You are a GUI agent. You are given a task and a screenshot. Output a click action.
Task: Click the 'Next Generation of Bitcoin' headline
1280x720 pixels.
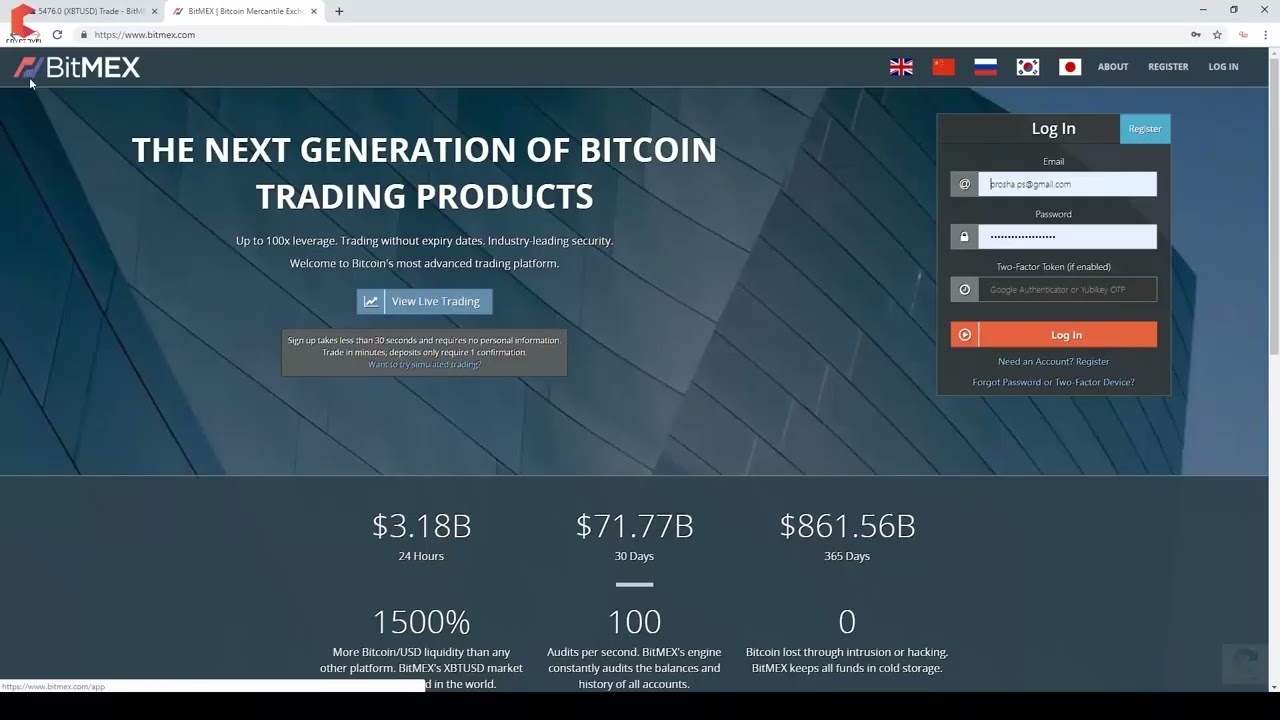click(424, 173)
